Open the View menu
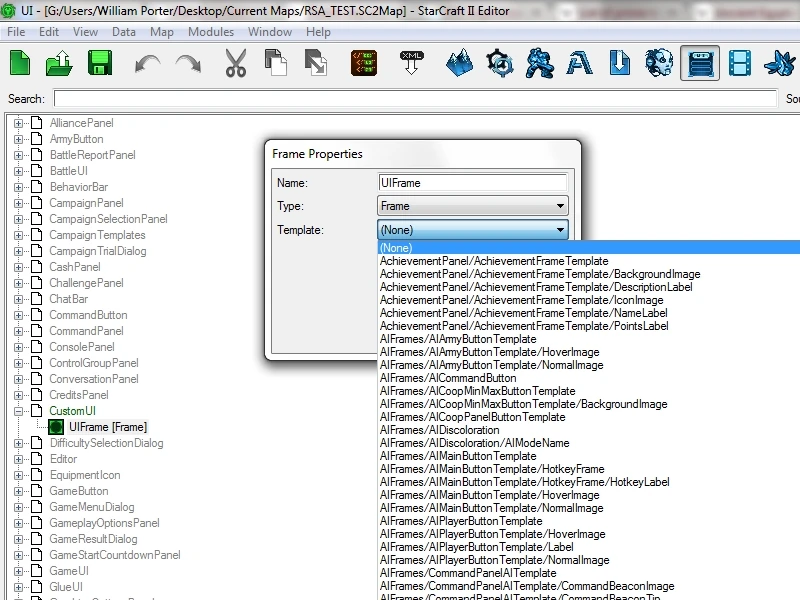This screenshot has height=600, width=800. click(85, 32)
